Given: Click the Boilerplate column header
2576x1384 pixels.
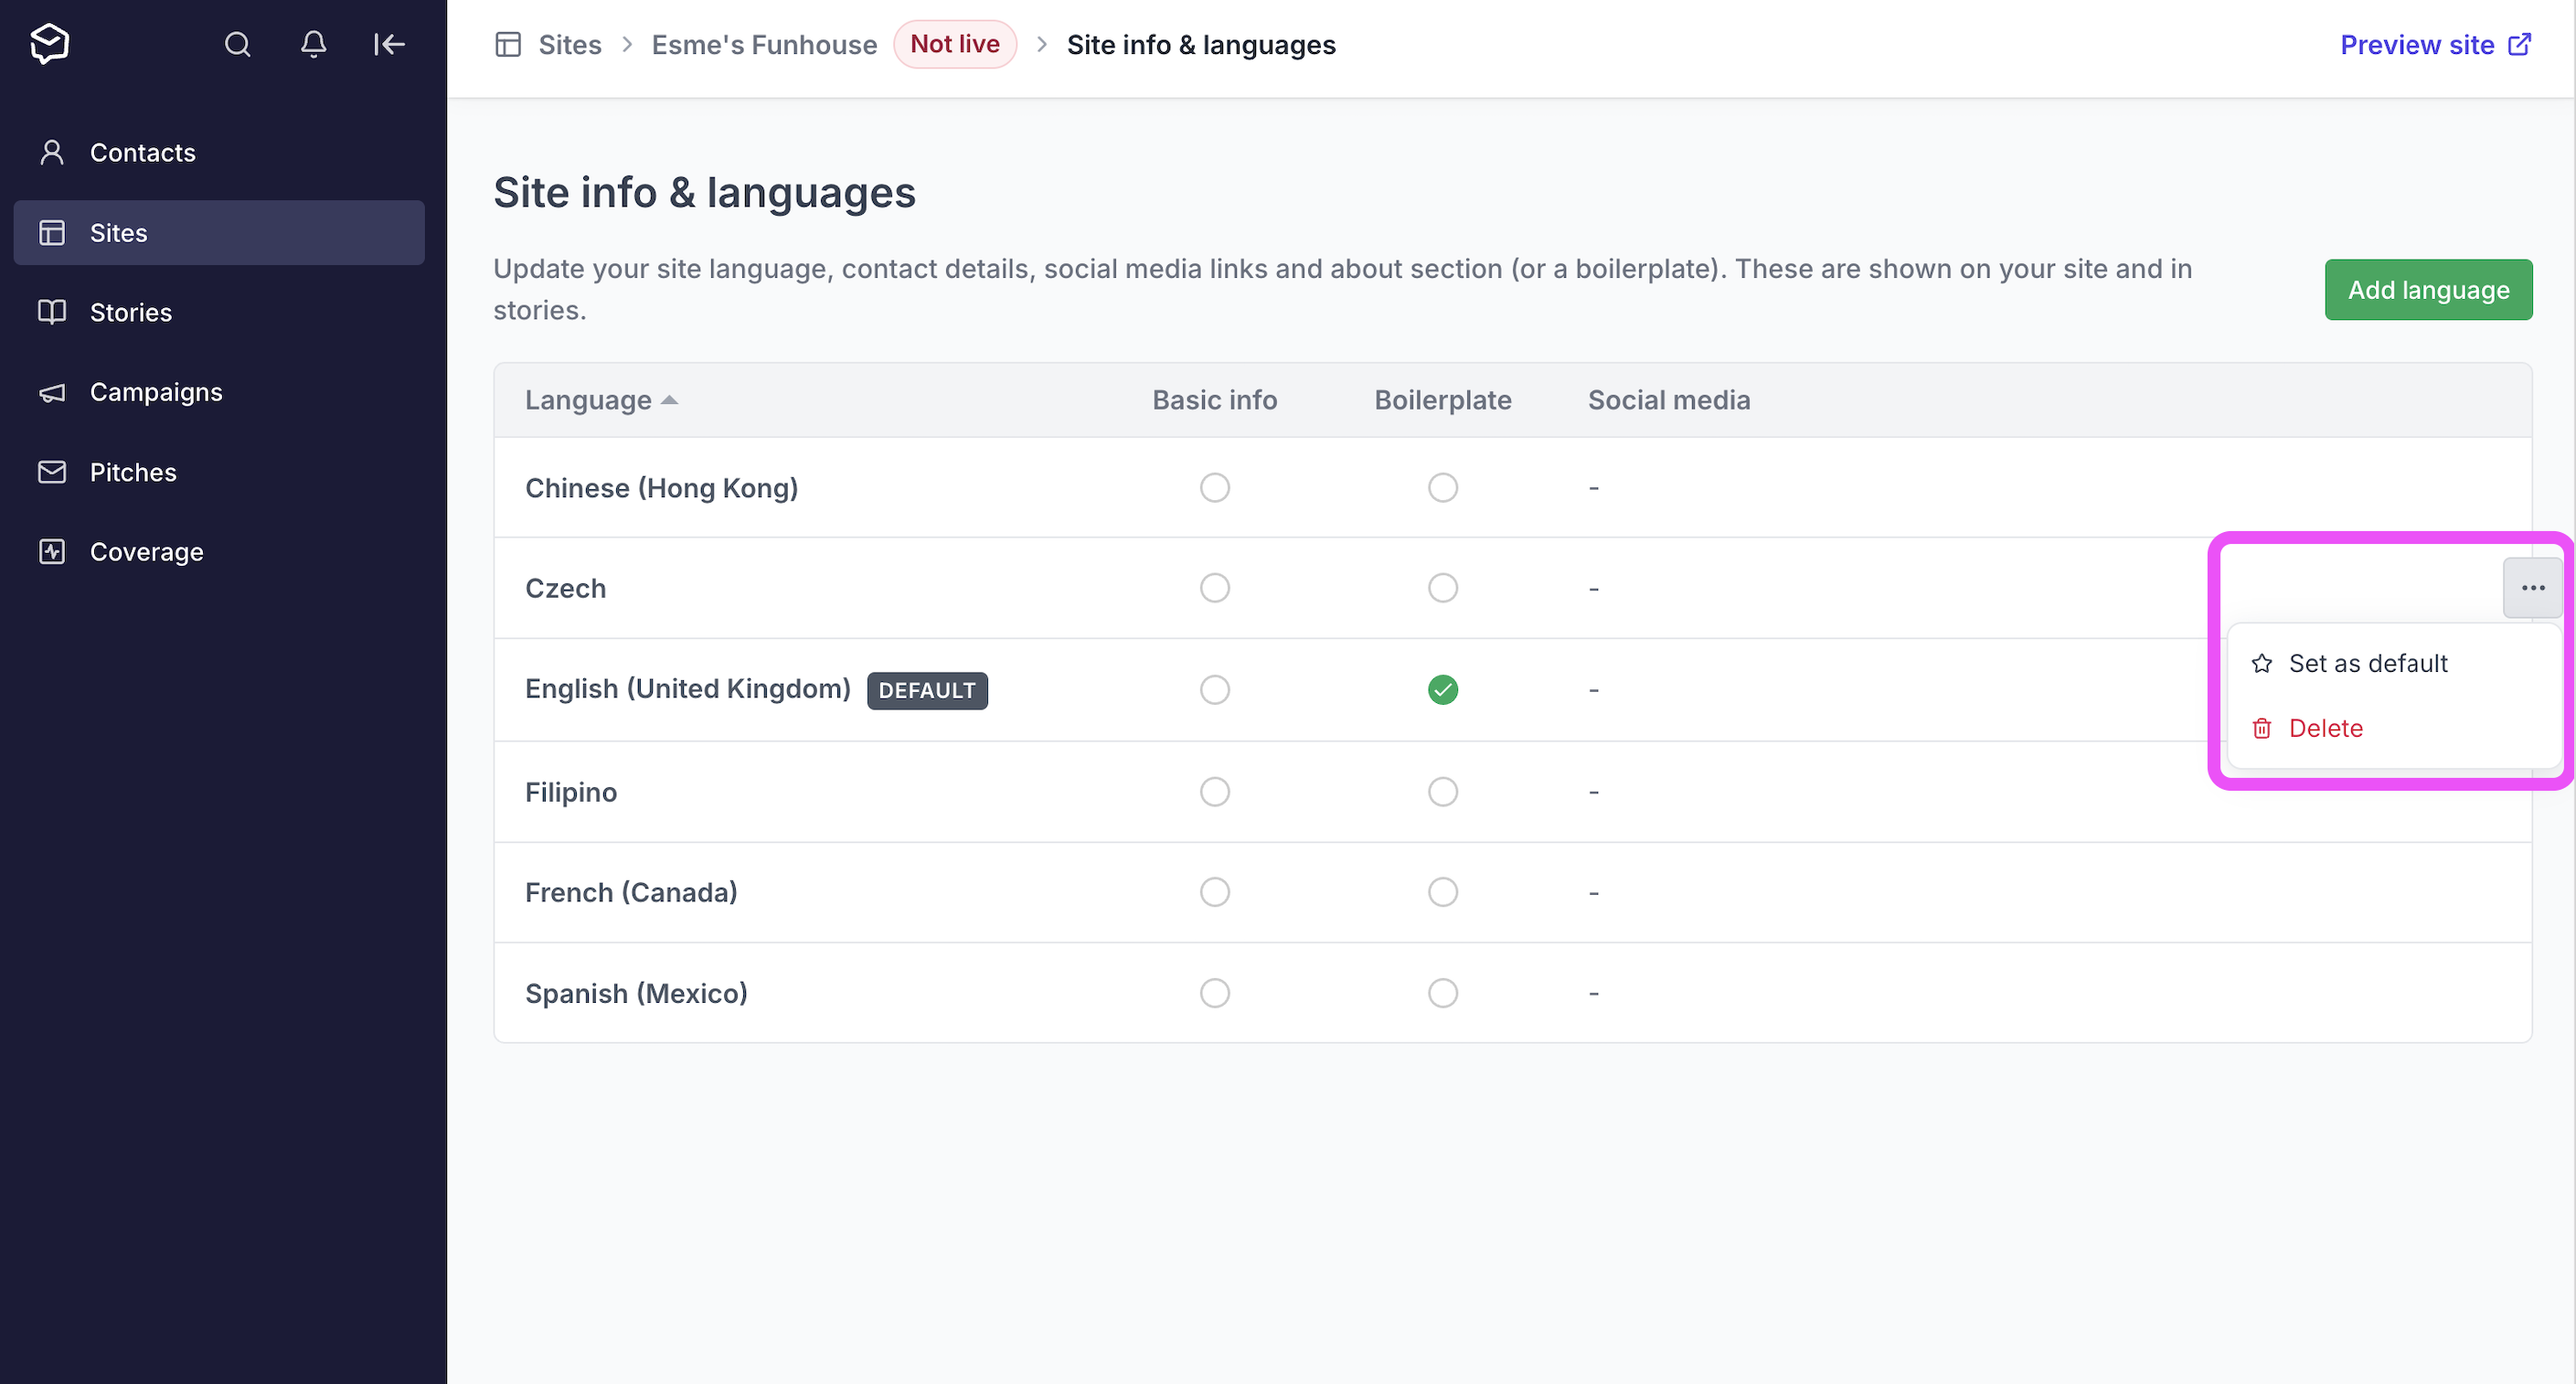Looking at the screenshot, I should coord(1443,400).
